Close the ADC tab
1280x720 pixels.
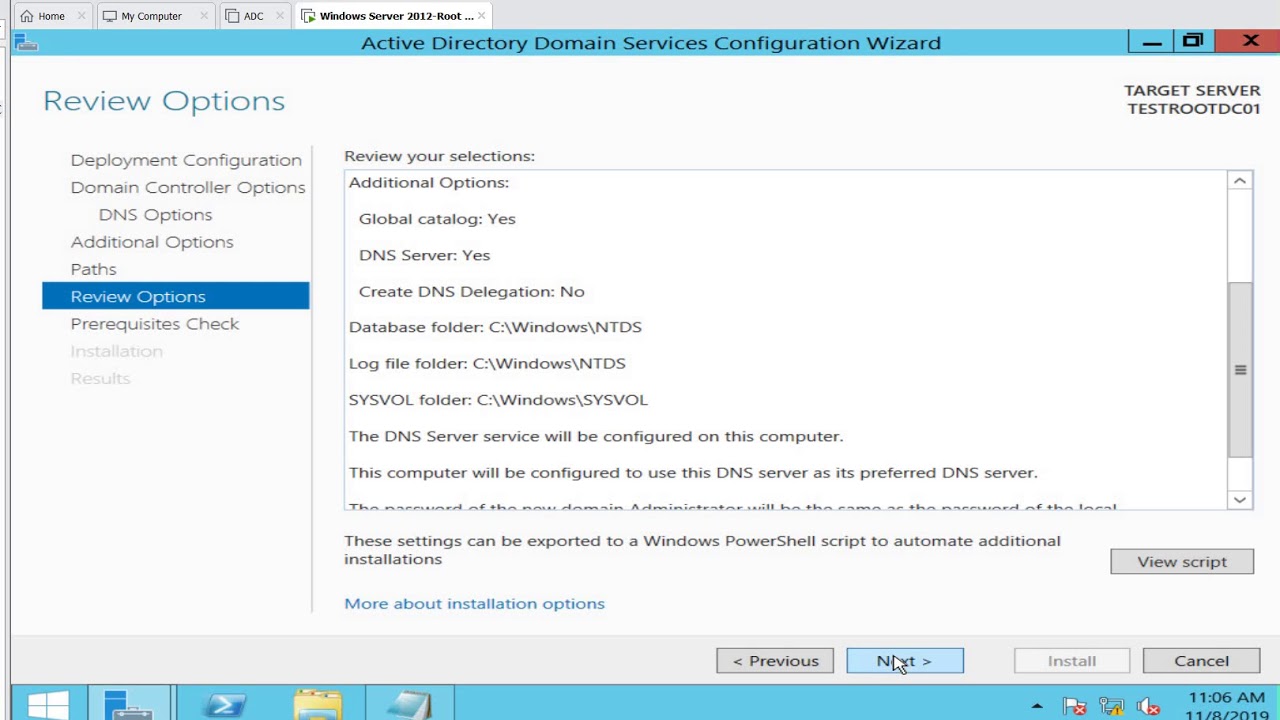(281, 16)
